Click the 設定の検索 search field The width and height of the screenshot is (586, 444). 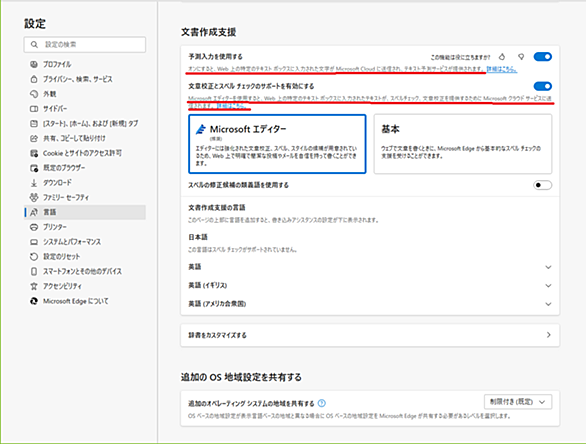(85, 44)
